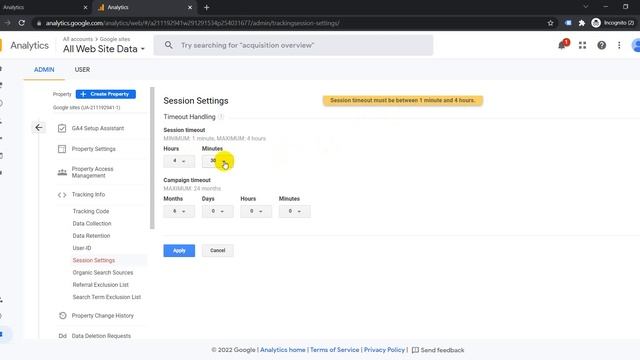
Task: Click the Property Change History clock icon
Action: coord(62,316)
